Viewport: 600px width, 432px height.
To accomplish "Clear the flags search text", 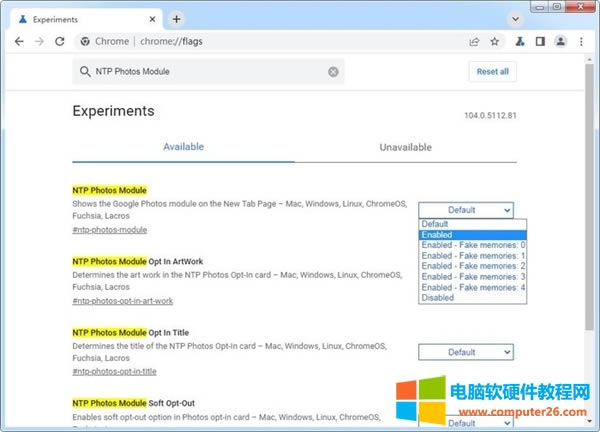I will point(334,71).
